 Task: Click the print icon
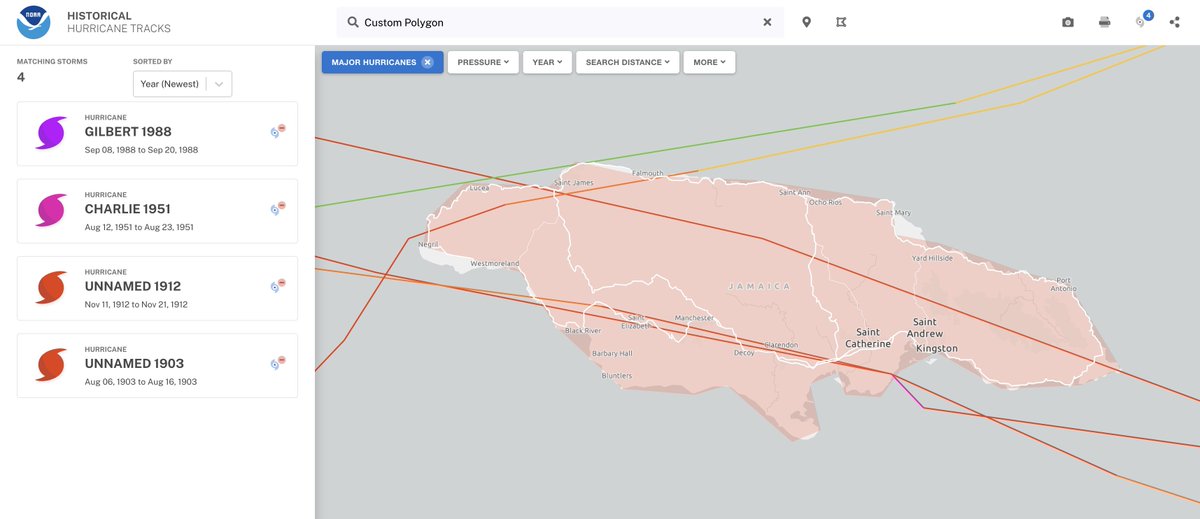[1105, 22]
